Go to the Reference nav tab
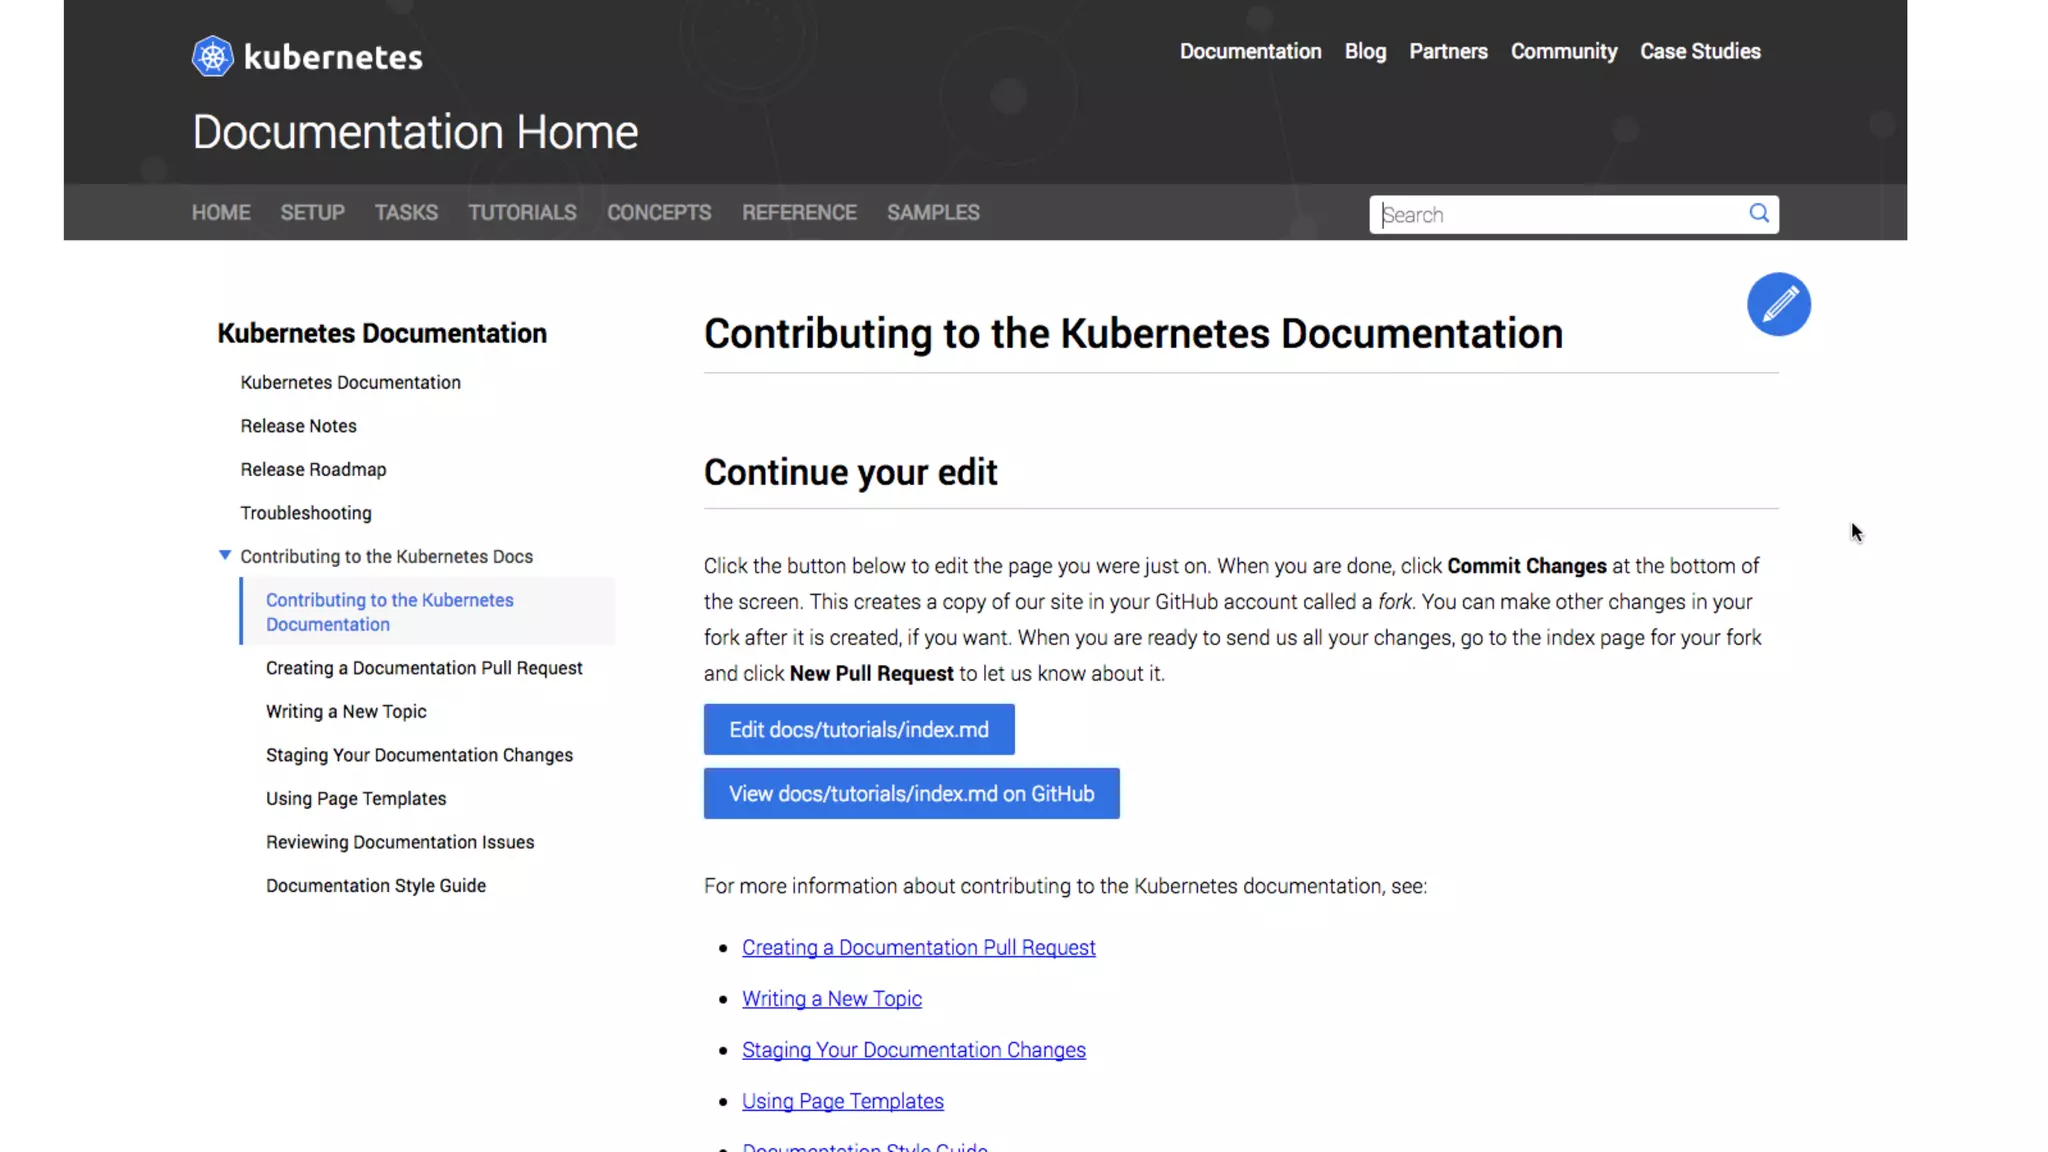2048x1152 pixels. (x=799, y=213)
